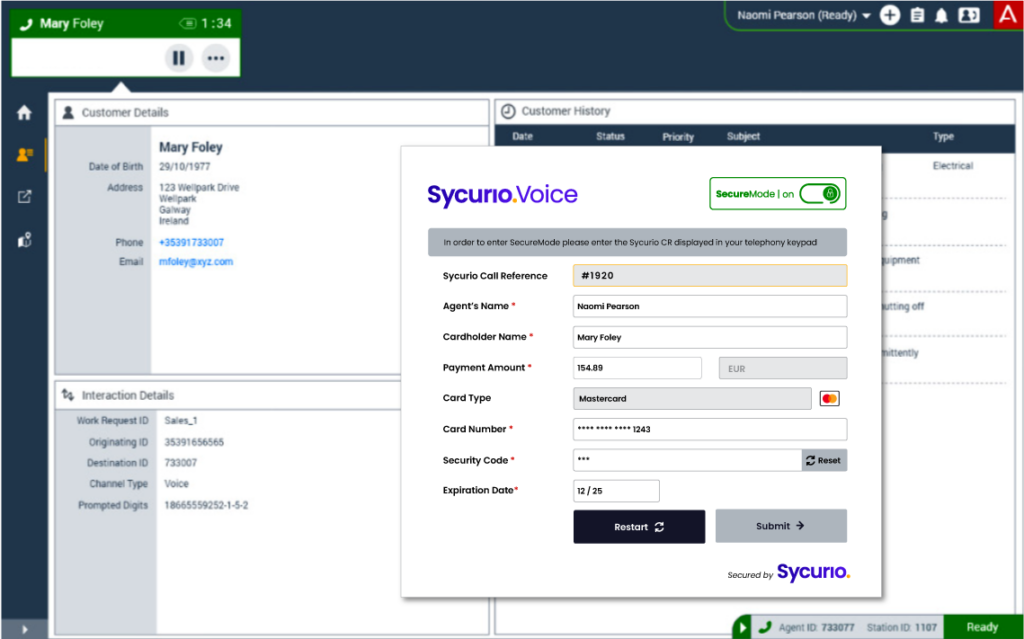Click the Customer Details person icon
Image resolution: width=1024 pixels, height=639 pixels.
pyautogui.click(x=68, y=112)
